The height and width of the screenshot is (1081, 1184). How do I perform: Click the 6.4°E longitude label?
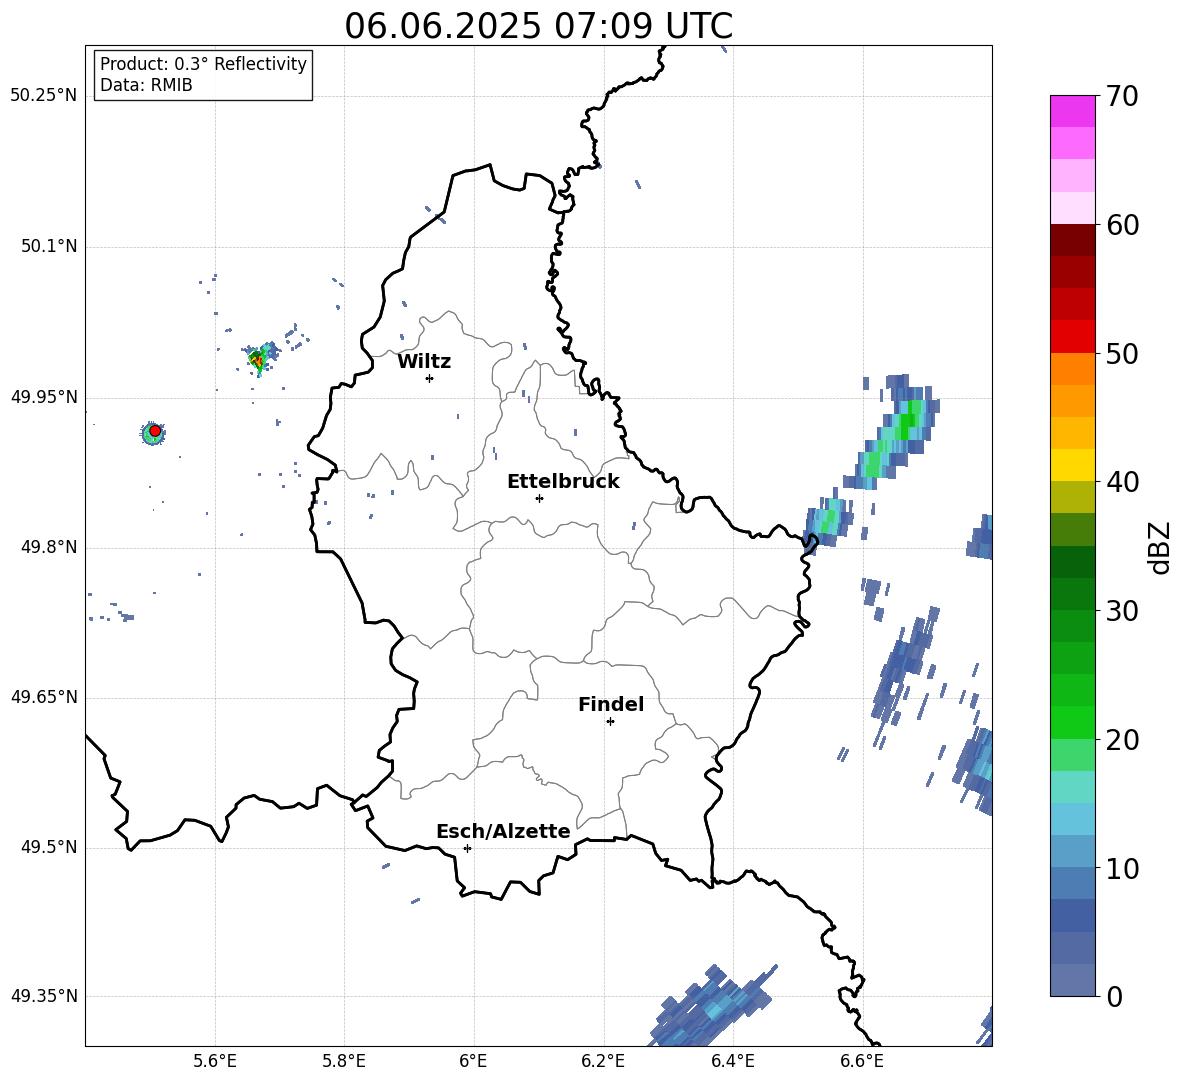pos(732,1061)
